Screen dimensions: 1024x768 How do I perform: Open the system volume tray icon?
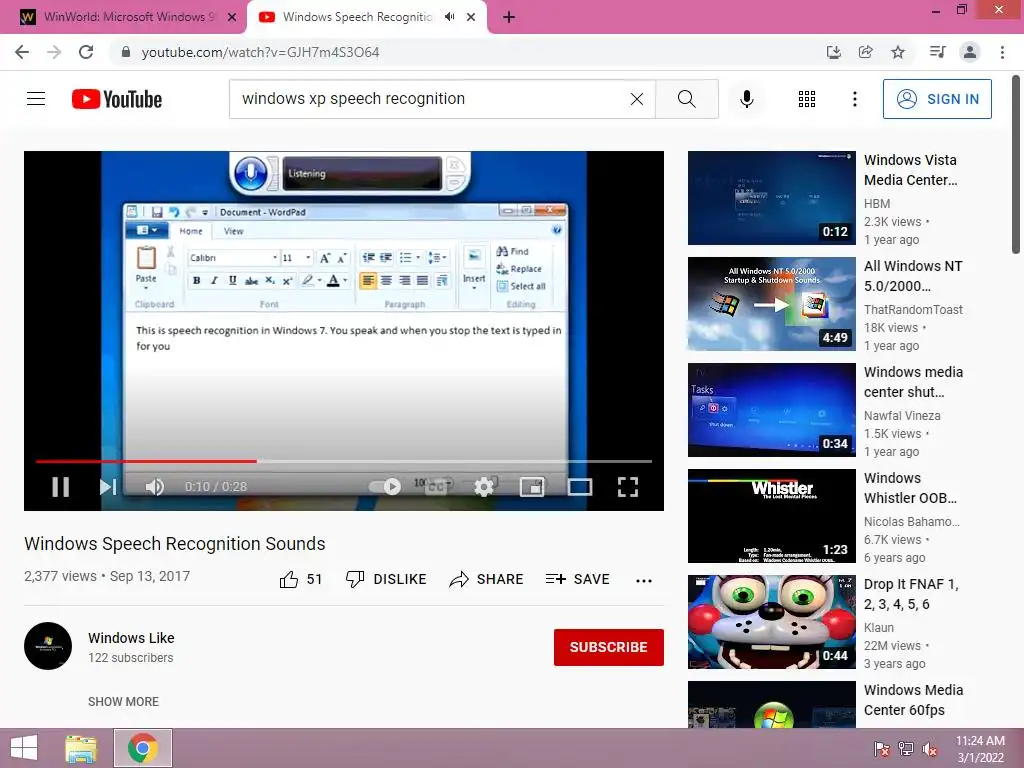pos(930,748)
